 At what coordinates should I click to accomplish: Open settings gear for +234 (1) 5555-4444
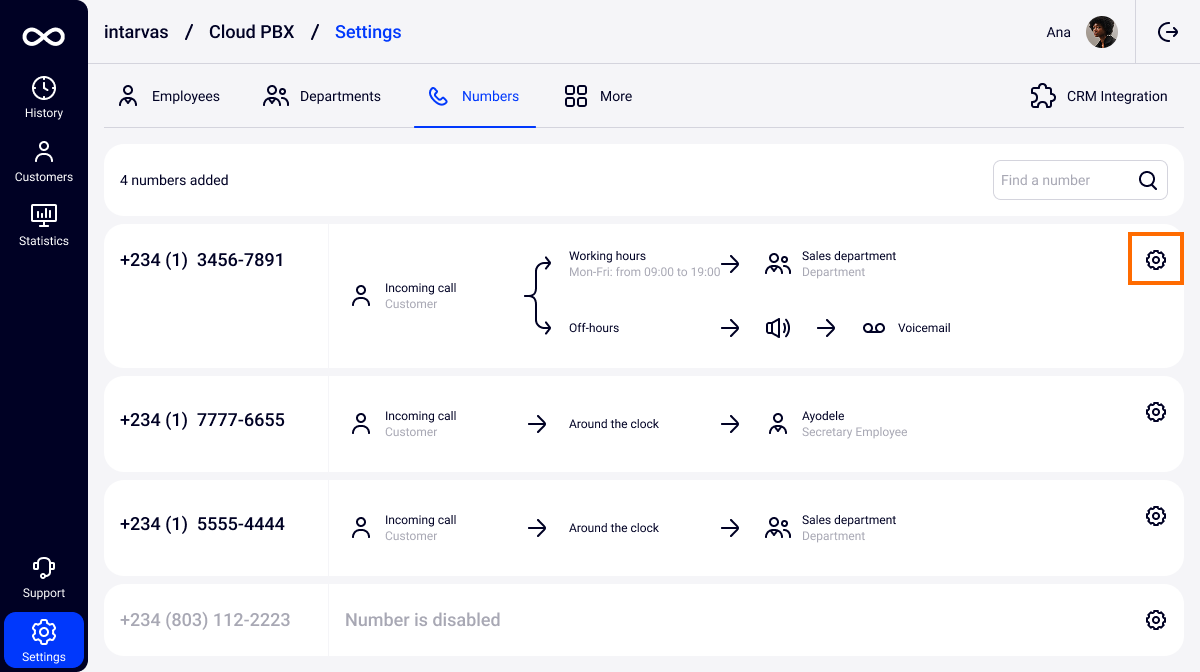[x=1155, y=516]
